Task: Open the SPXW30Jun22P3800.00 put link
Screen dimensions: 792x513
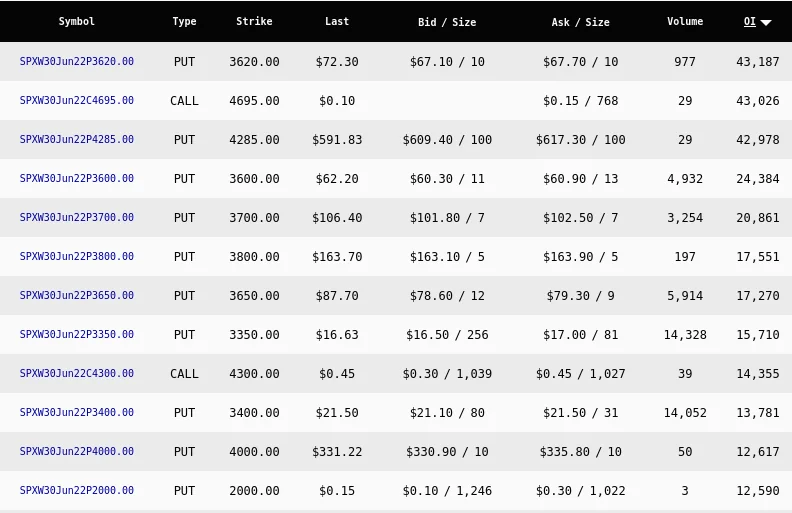Action: tap(77, 256)
